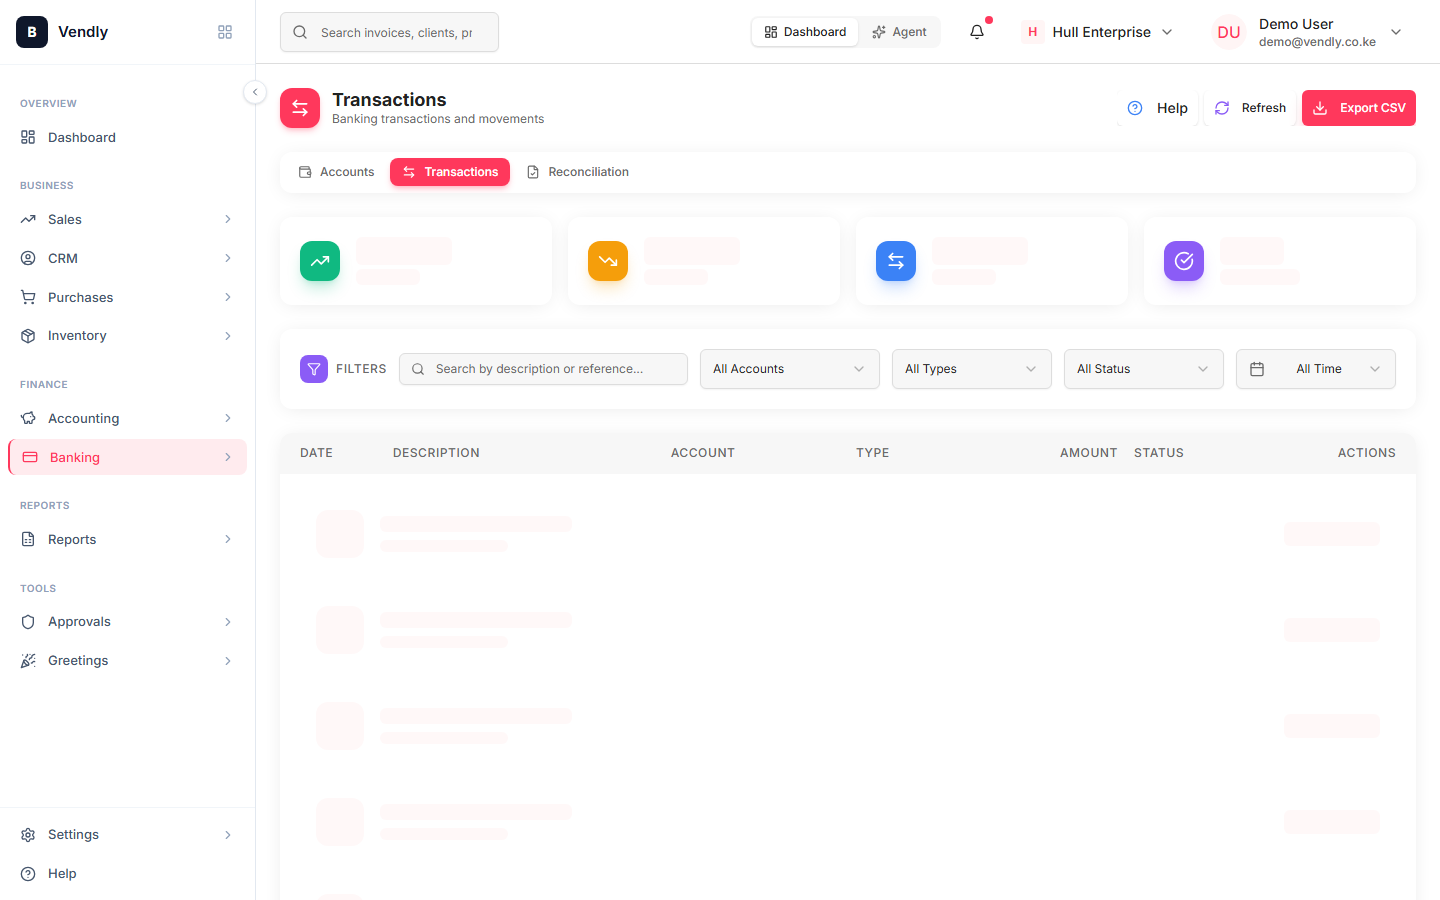Select the Transactions tab

click(x=450, y=172)
